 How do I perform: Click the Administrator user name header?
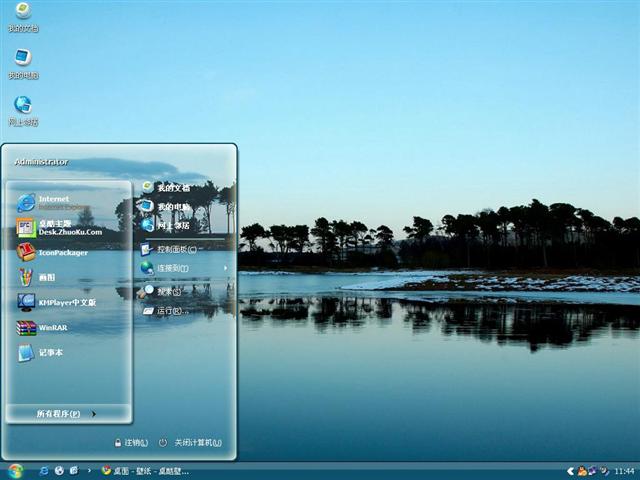[x=41, y=162]
